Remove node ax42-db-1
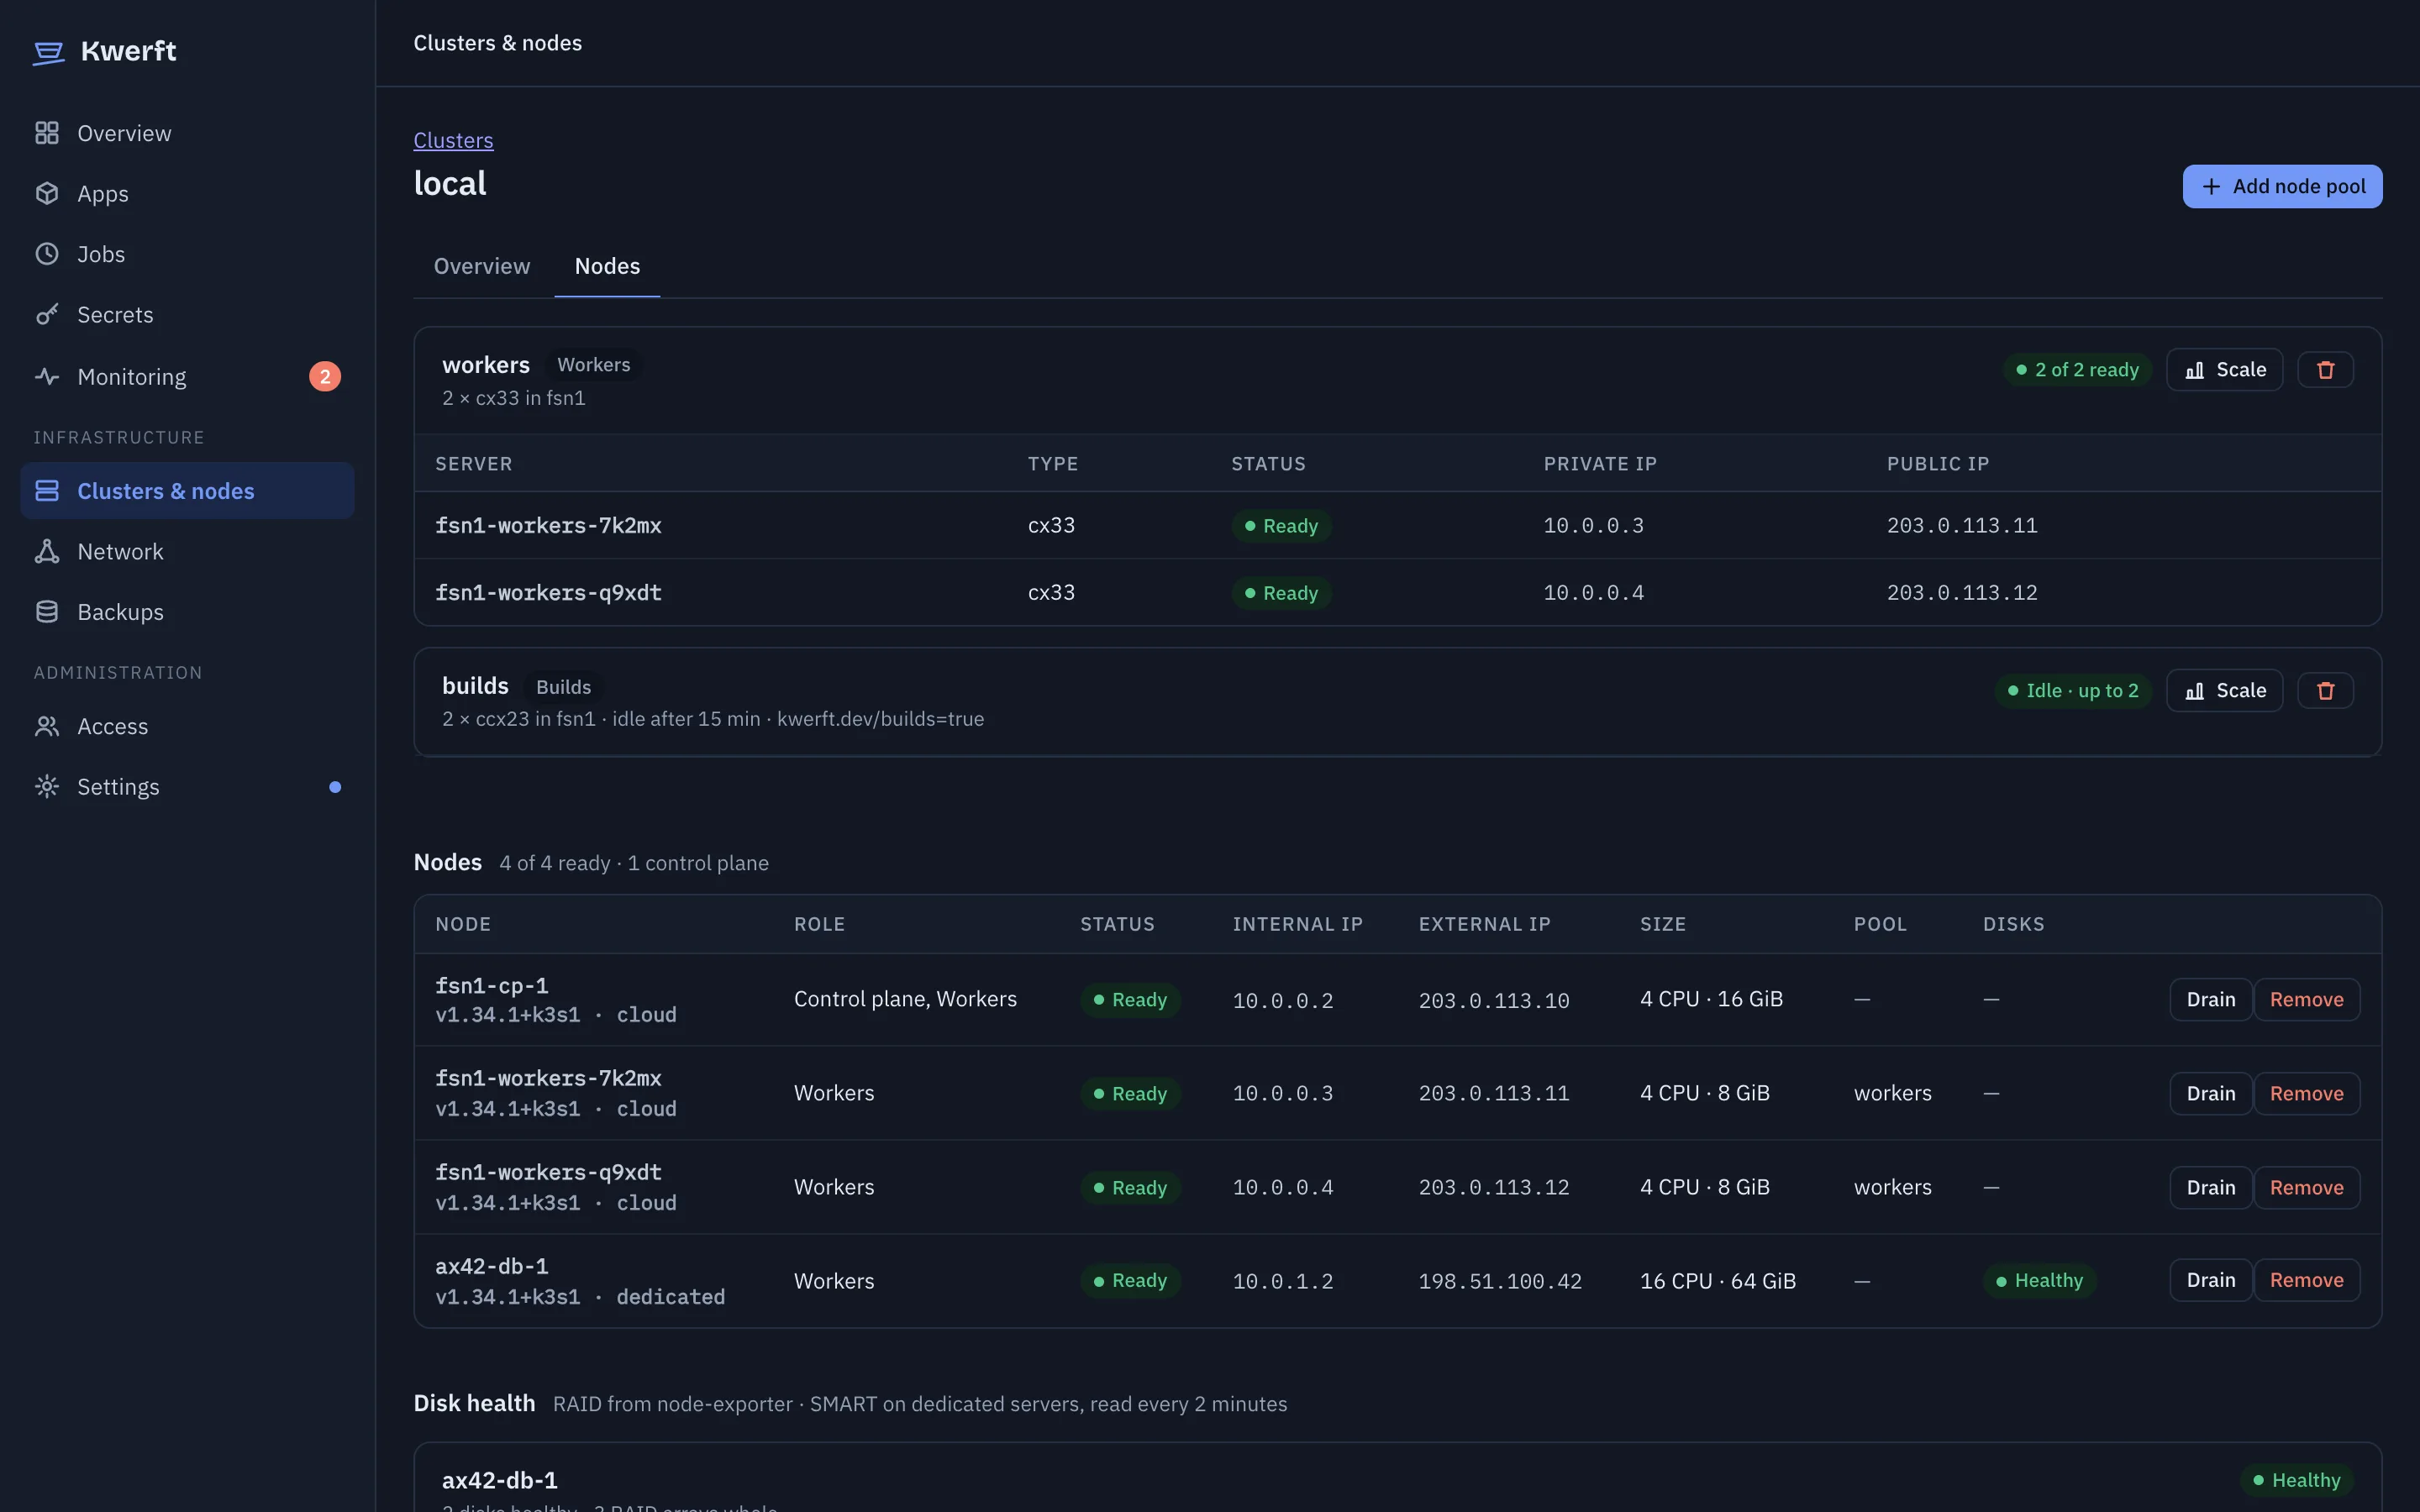 point(2306,1281)
